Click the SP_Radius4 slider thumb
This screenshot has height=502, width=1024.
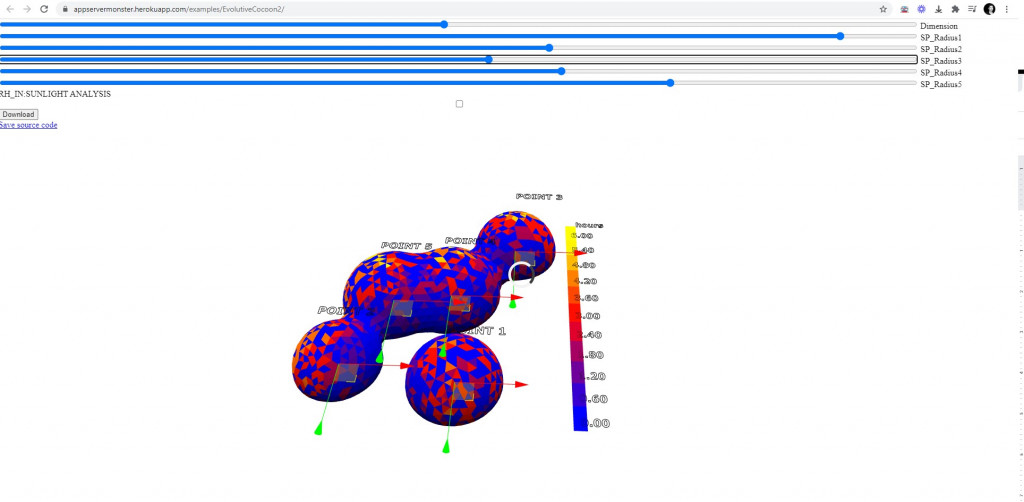click(x=561, y=71)
